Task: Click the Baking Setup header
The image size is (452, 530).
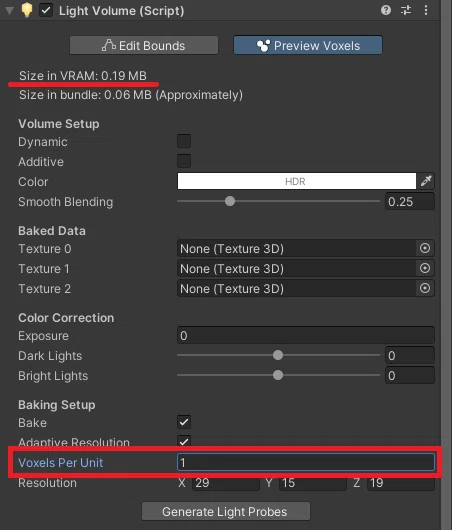Action: (x=56, y=404)
